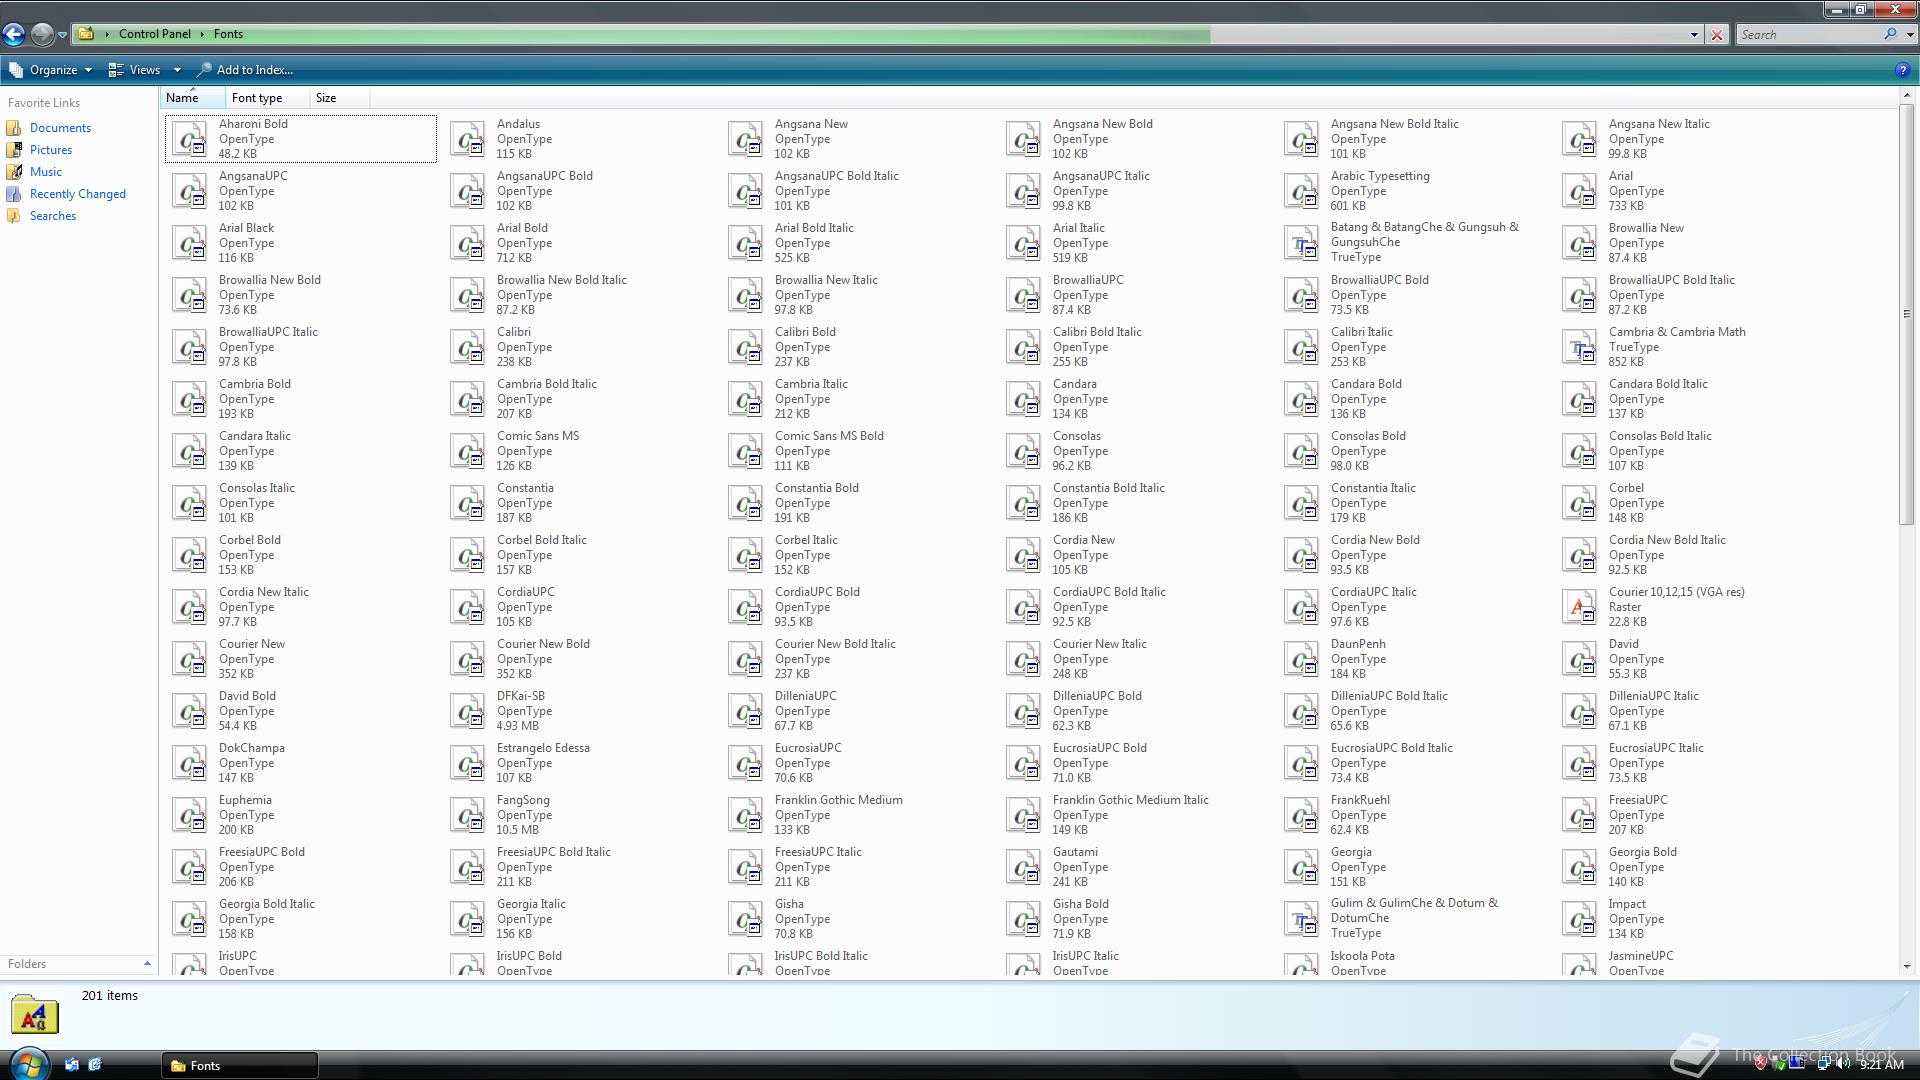
Task: Click the Back navigation arrow
Action: coord(13,34)
